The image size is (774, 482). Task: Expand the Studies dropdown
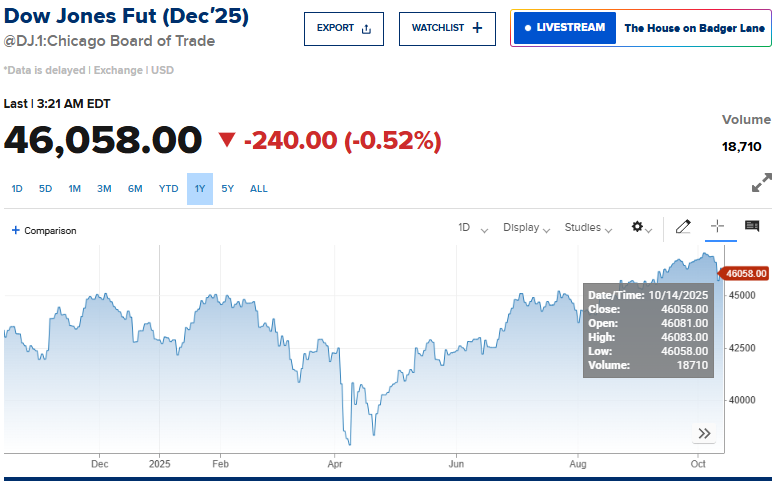tap(588, 228)
